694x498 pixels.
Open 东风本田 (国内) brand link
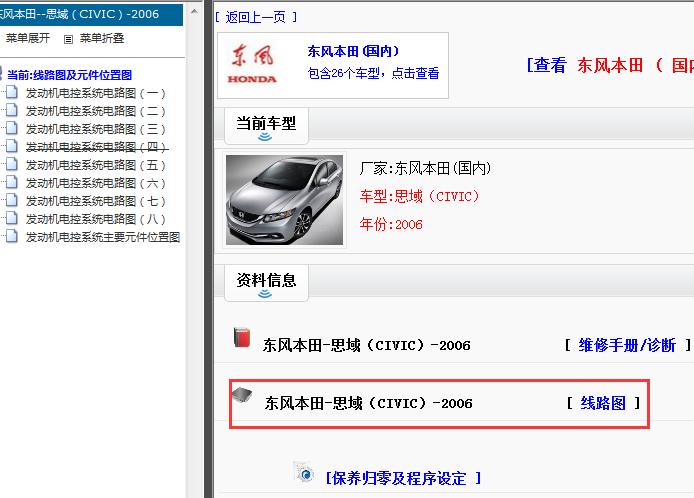(x=353, y=51)
